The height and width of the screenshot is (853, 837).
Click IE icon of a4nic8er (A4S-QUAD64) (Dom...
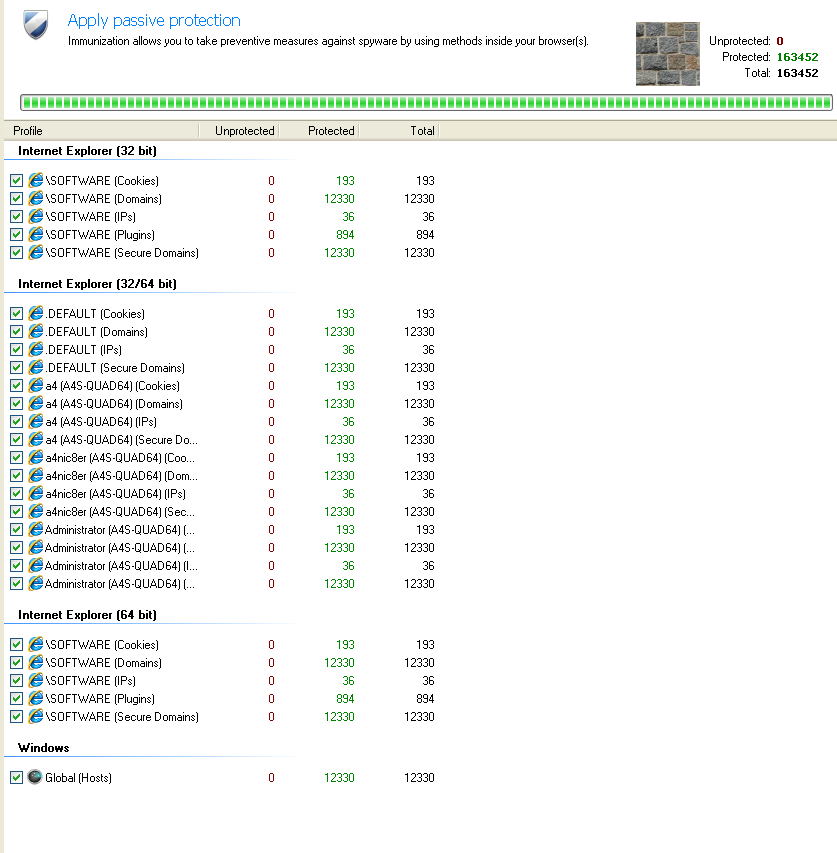coord(36,475)
